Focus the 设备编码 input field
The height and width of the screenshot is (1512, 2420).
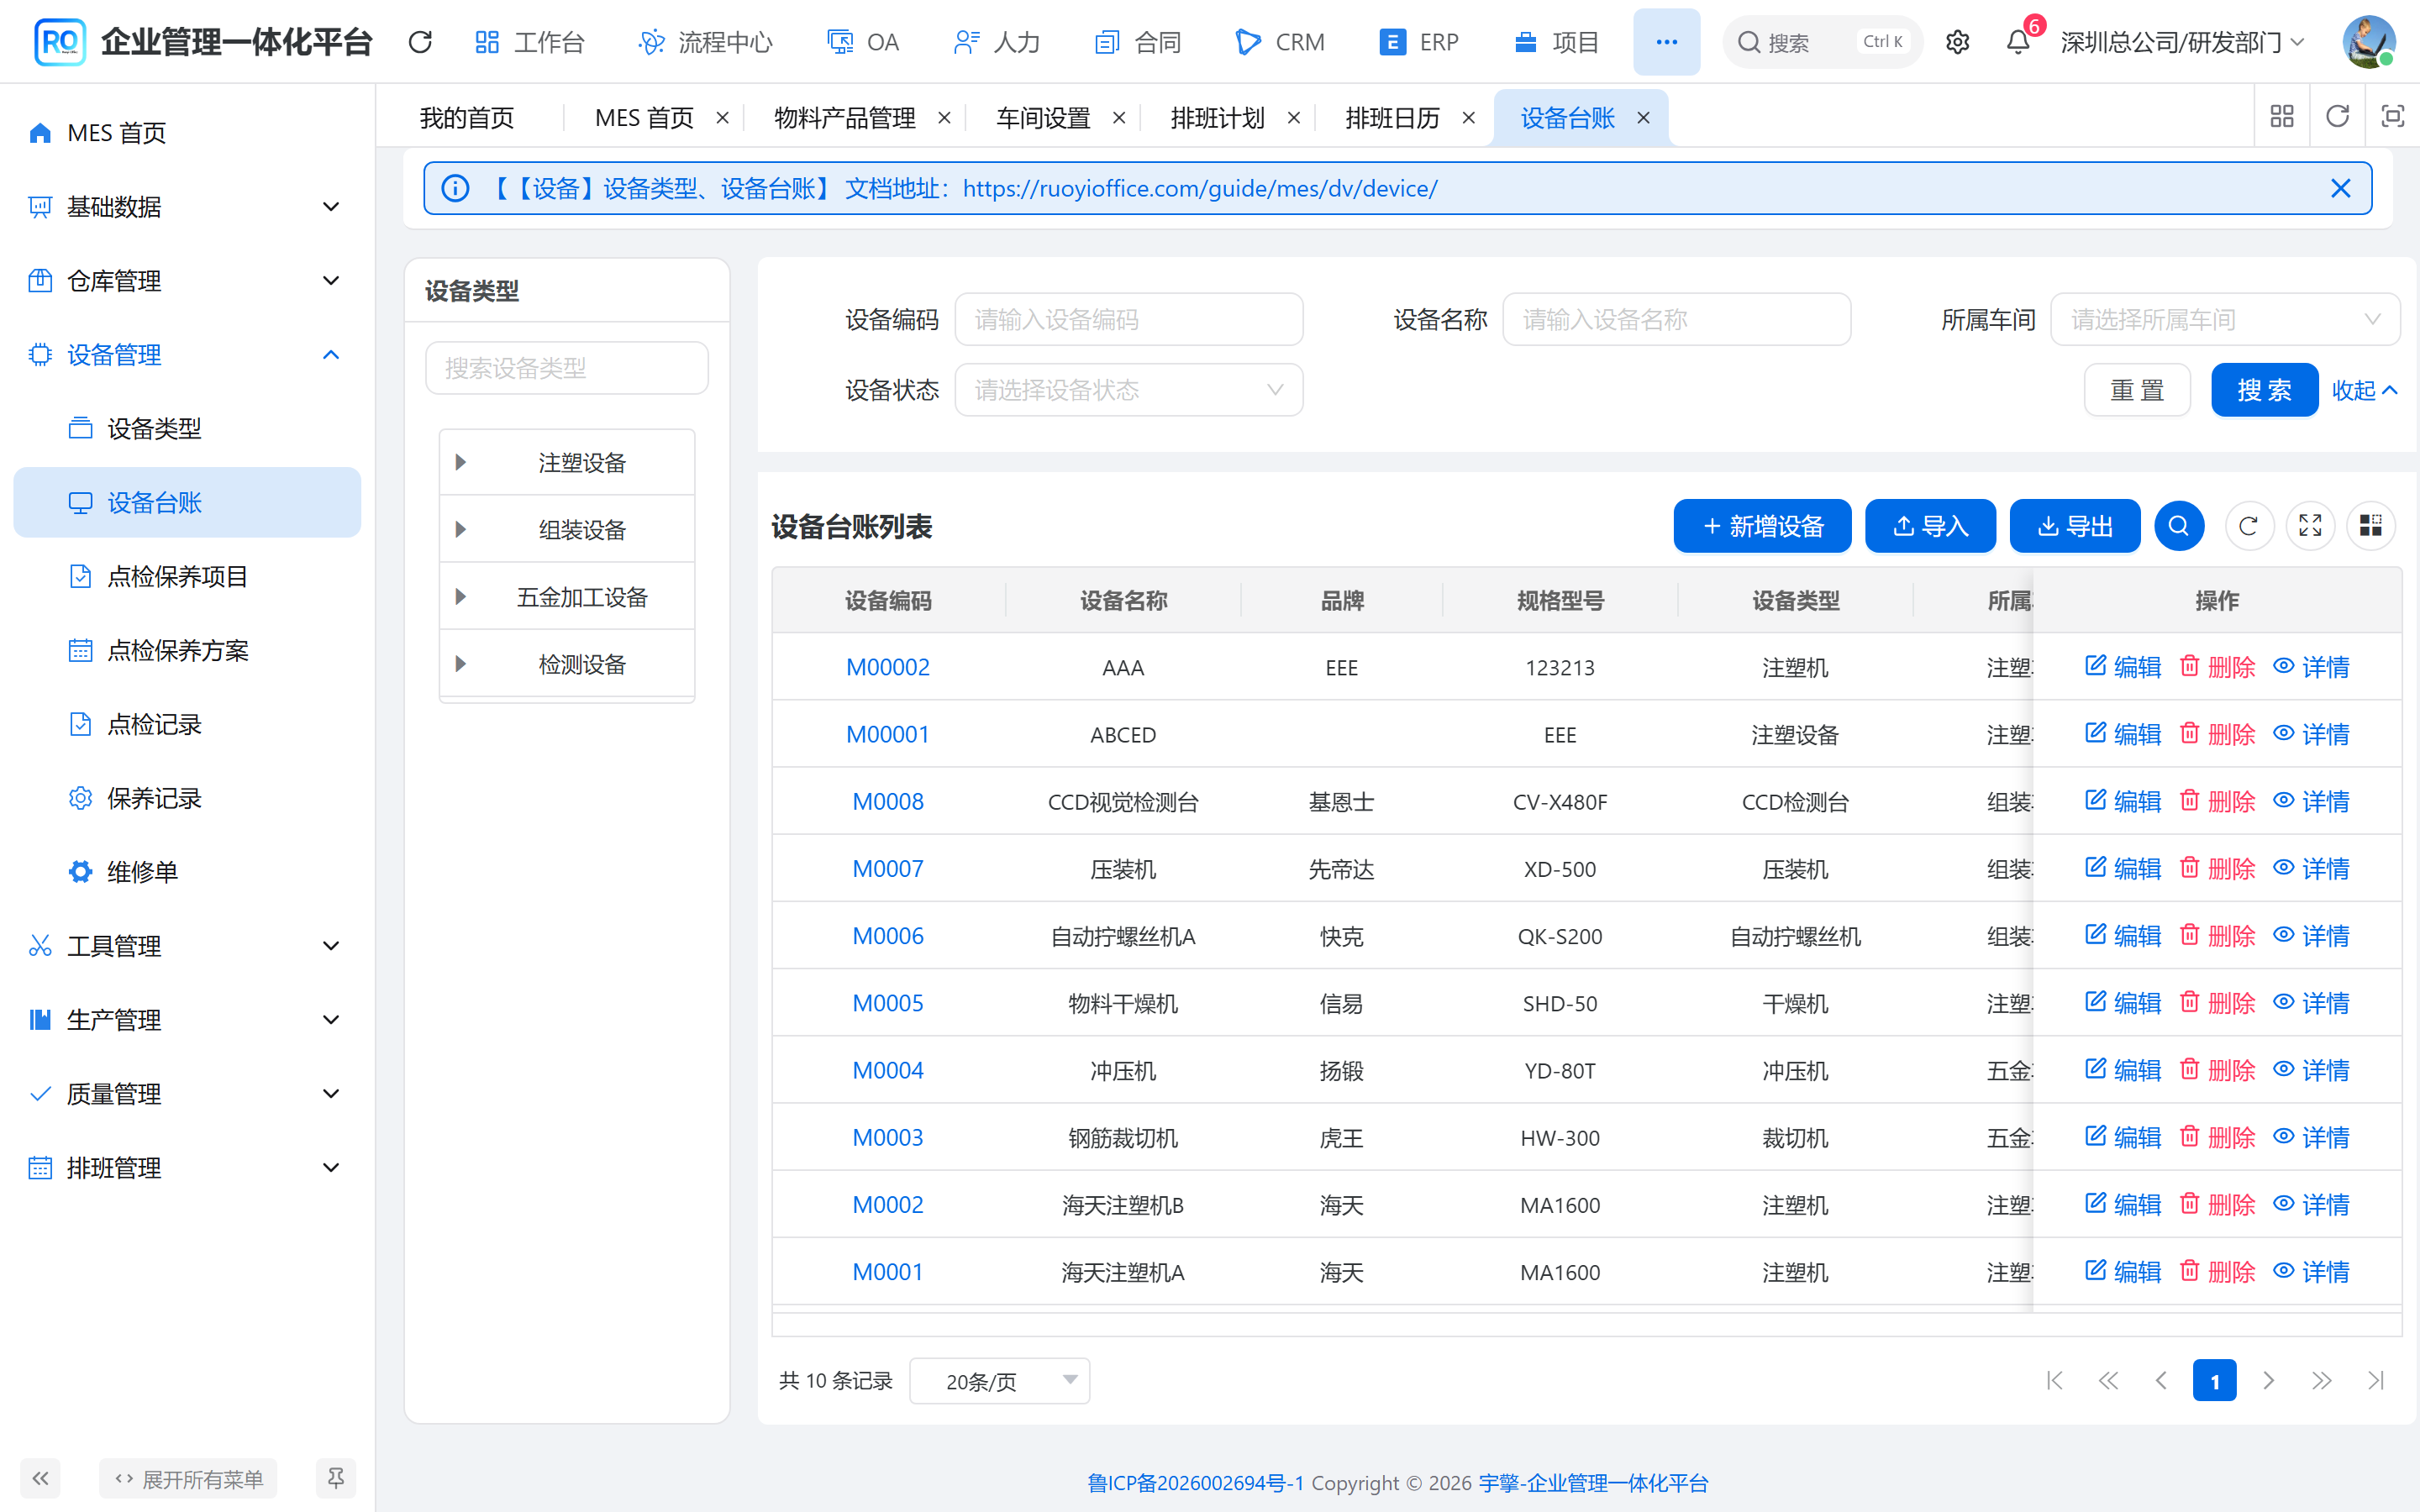tap(1129, 320)
